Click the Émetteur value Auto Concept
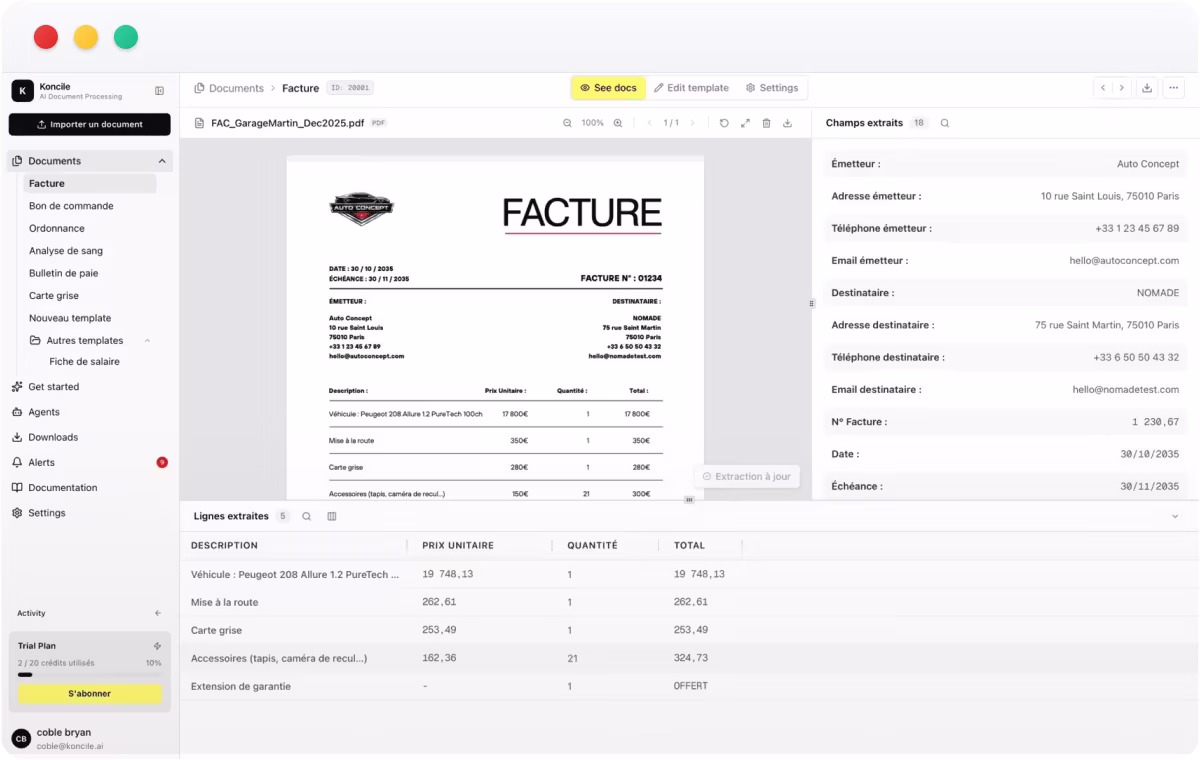Image resolution: width=1200 pixels, height=760 pixels. point(1148,164)
